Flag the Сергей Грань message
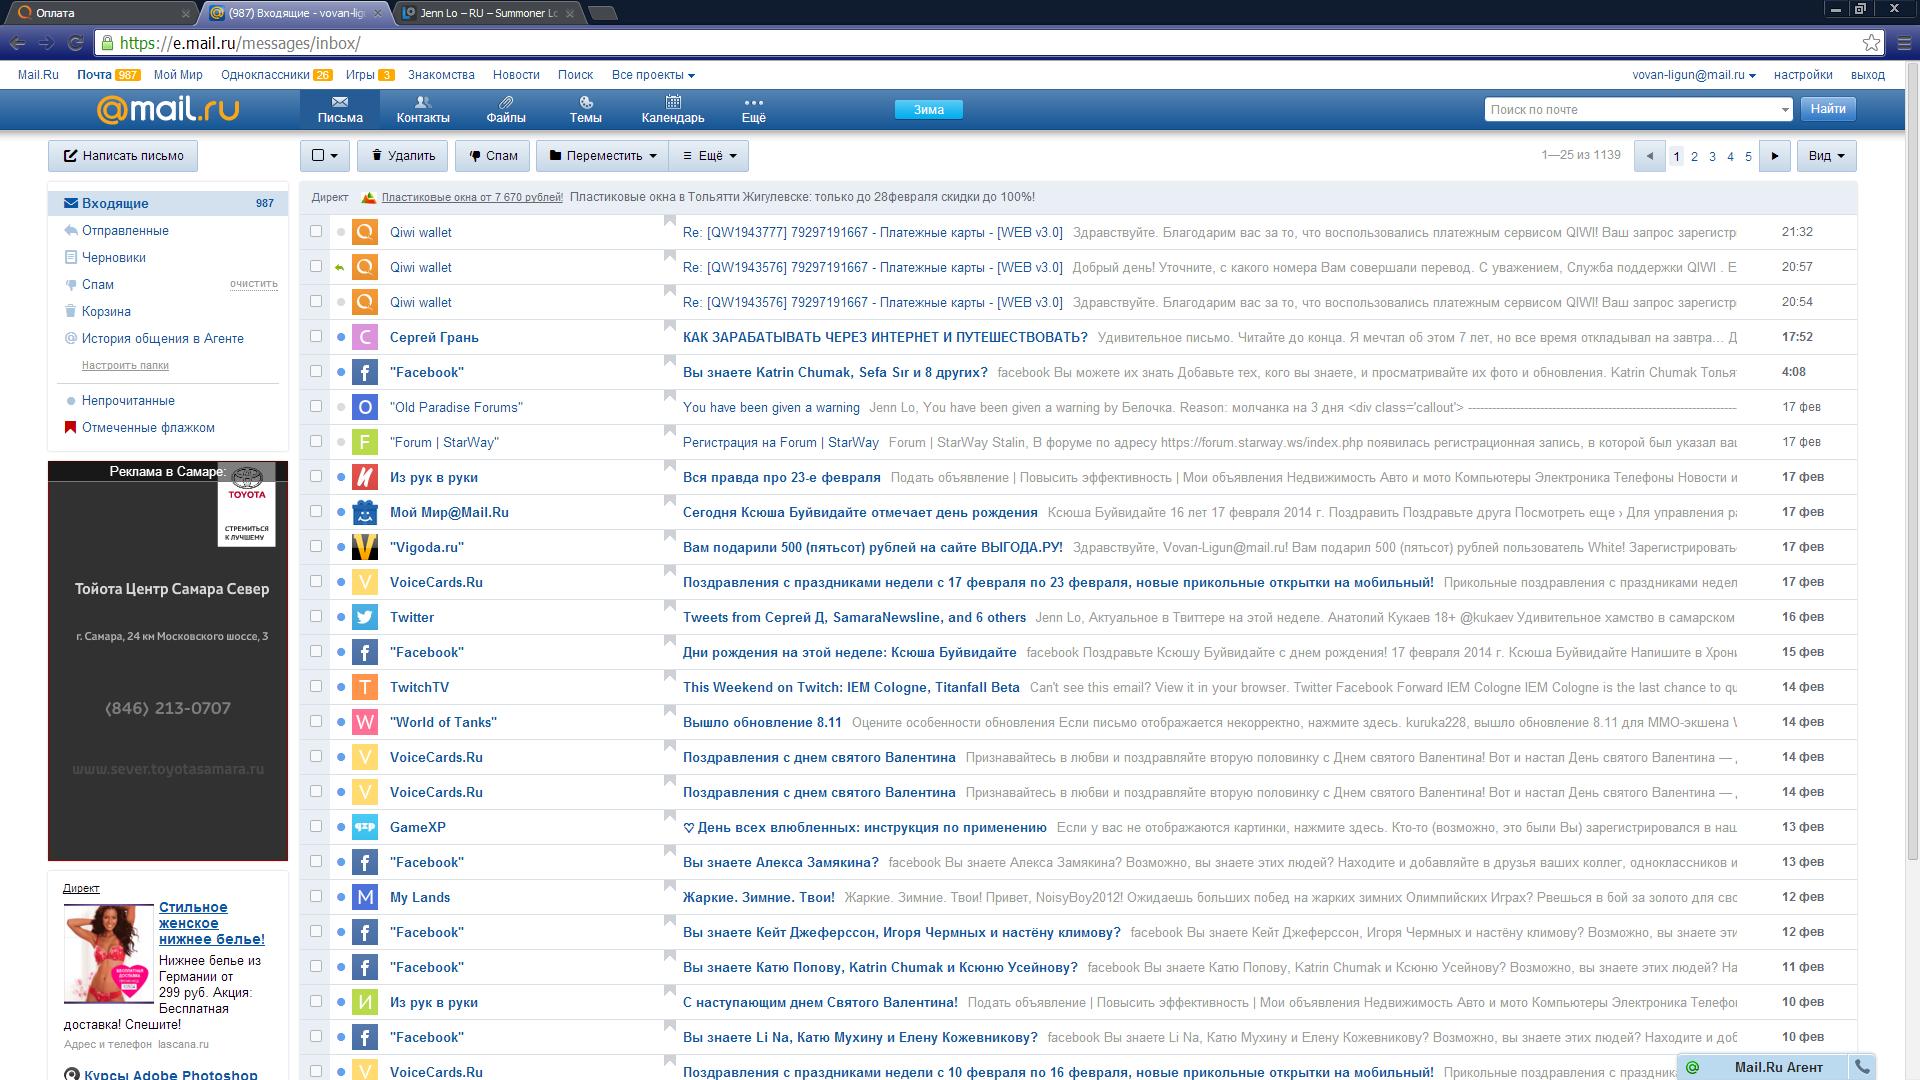Image resolution: width=1920 pixels, height=1080 pixels. (670, 326)
